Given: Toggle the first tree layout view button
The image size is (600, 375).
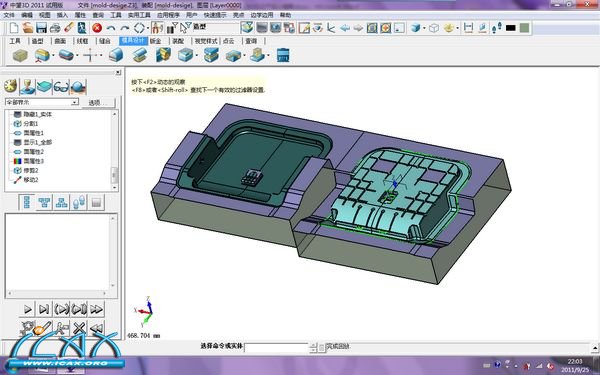Looking at the screenshot, I should 27,202.
